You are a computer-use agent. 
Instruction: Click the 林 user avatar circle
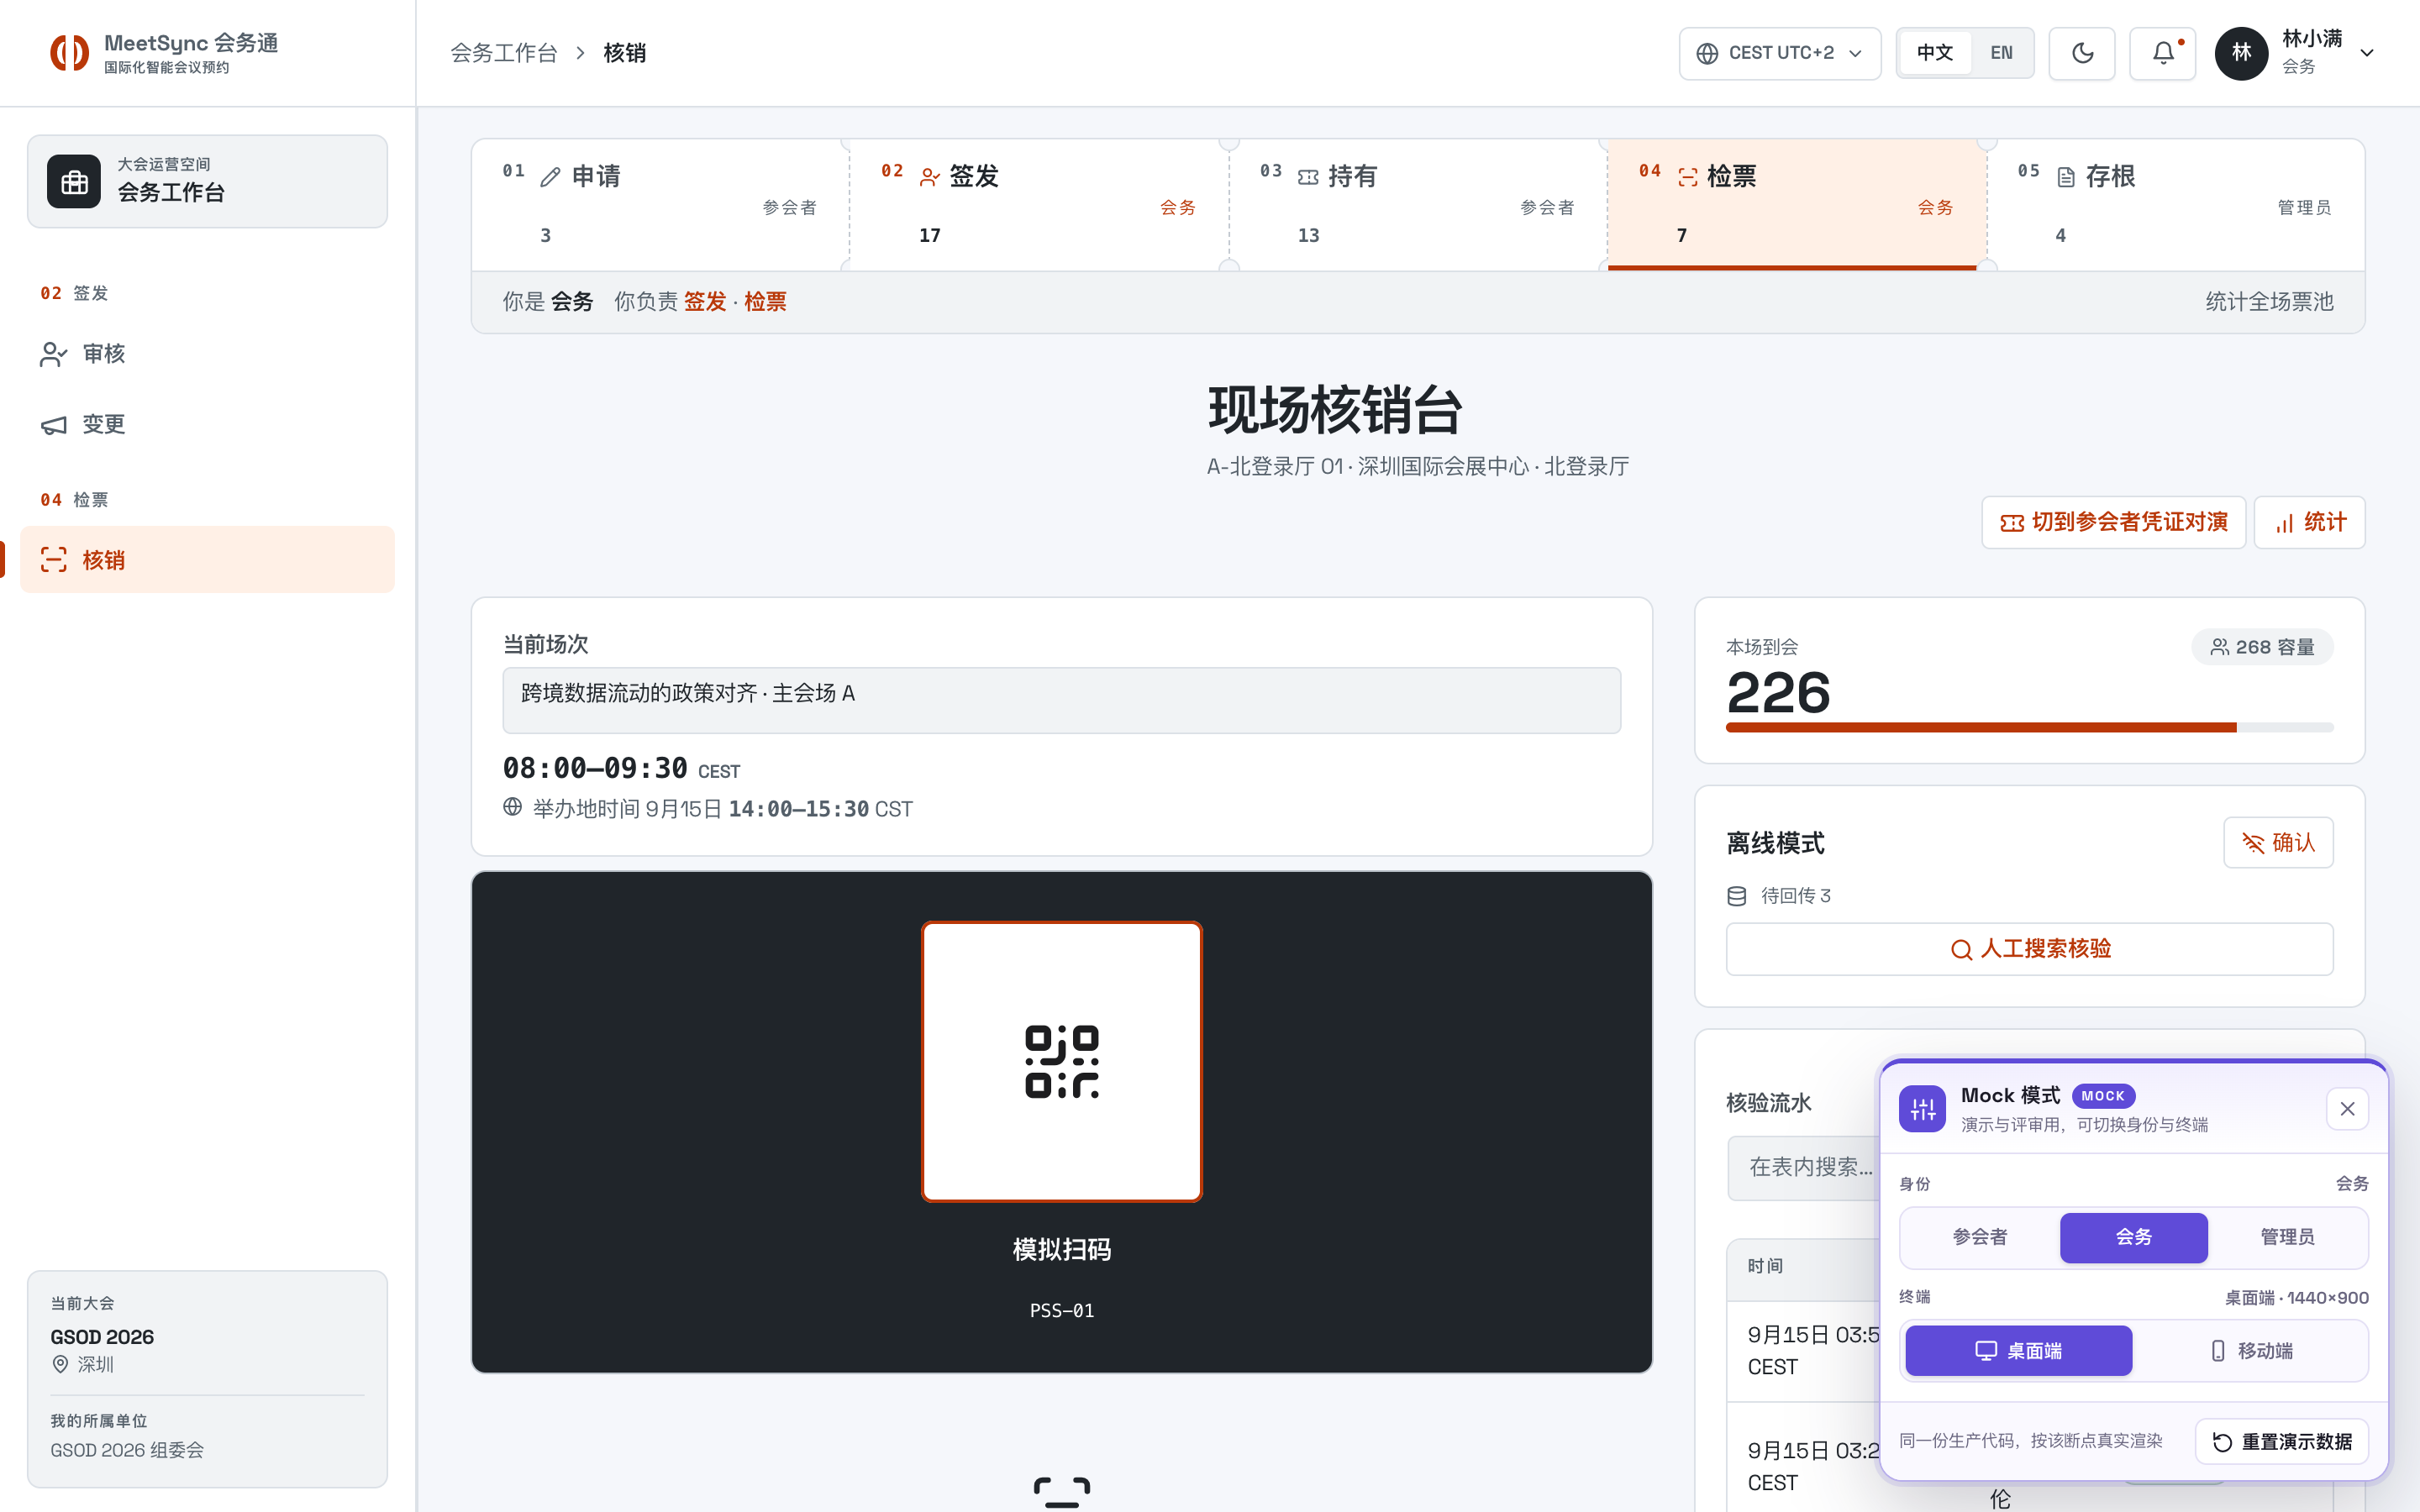tap(2241, 53)
